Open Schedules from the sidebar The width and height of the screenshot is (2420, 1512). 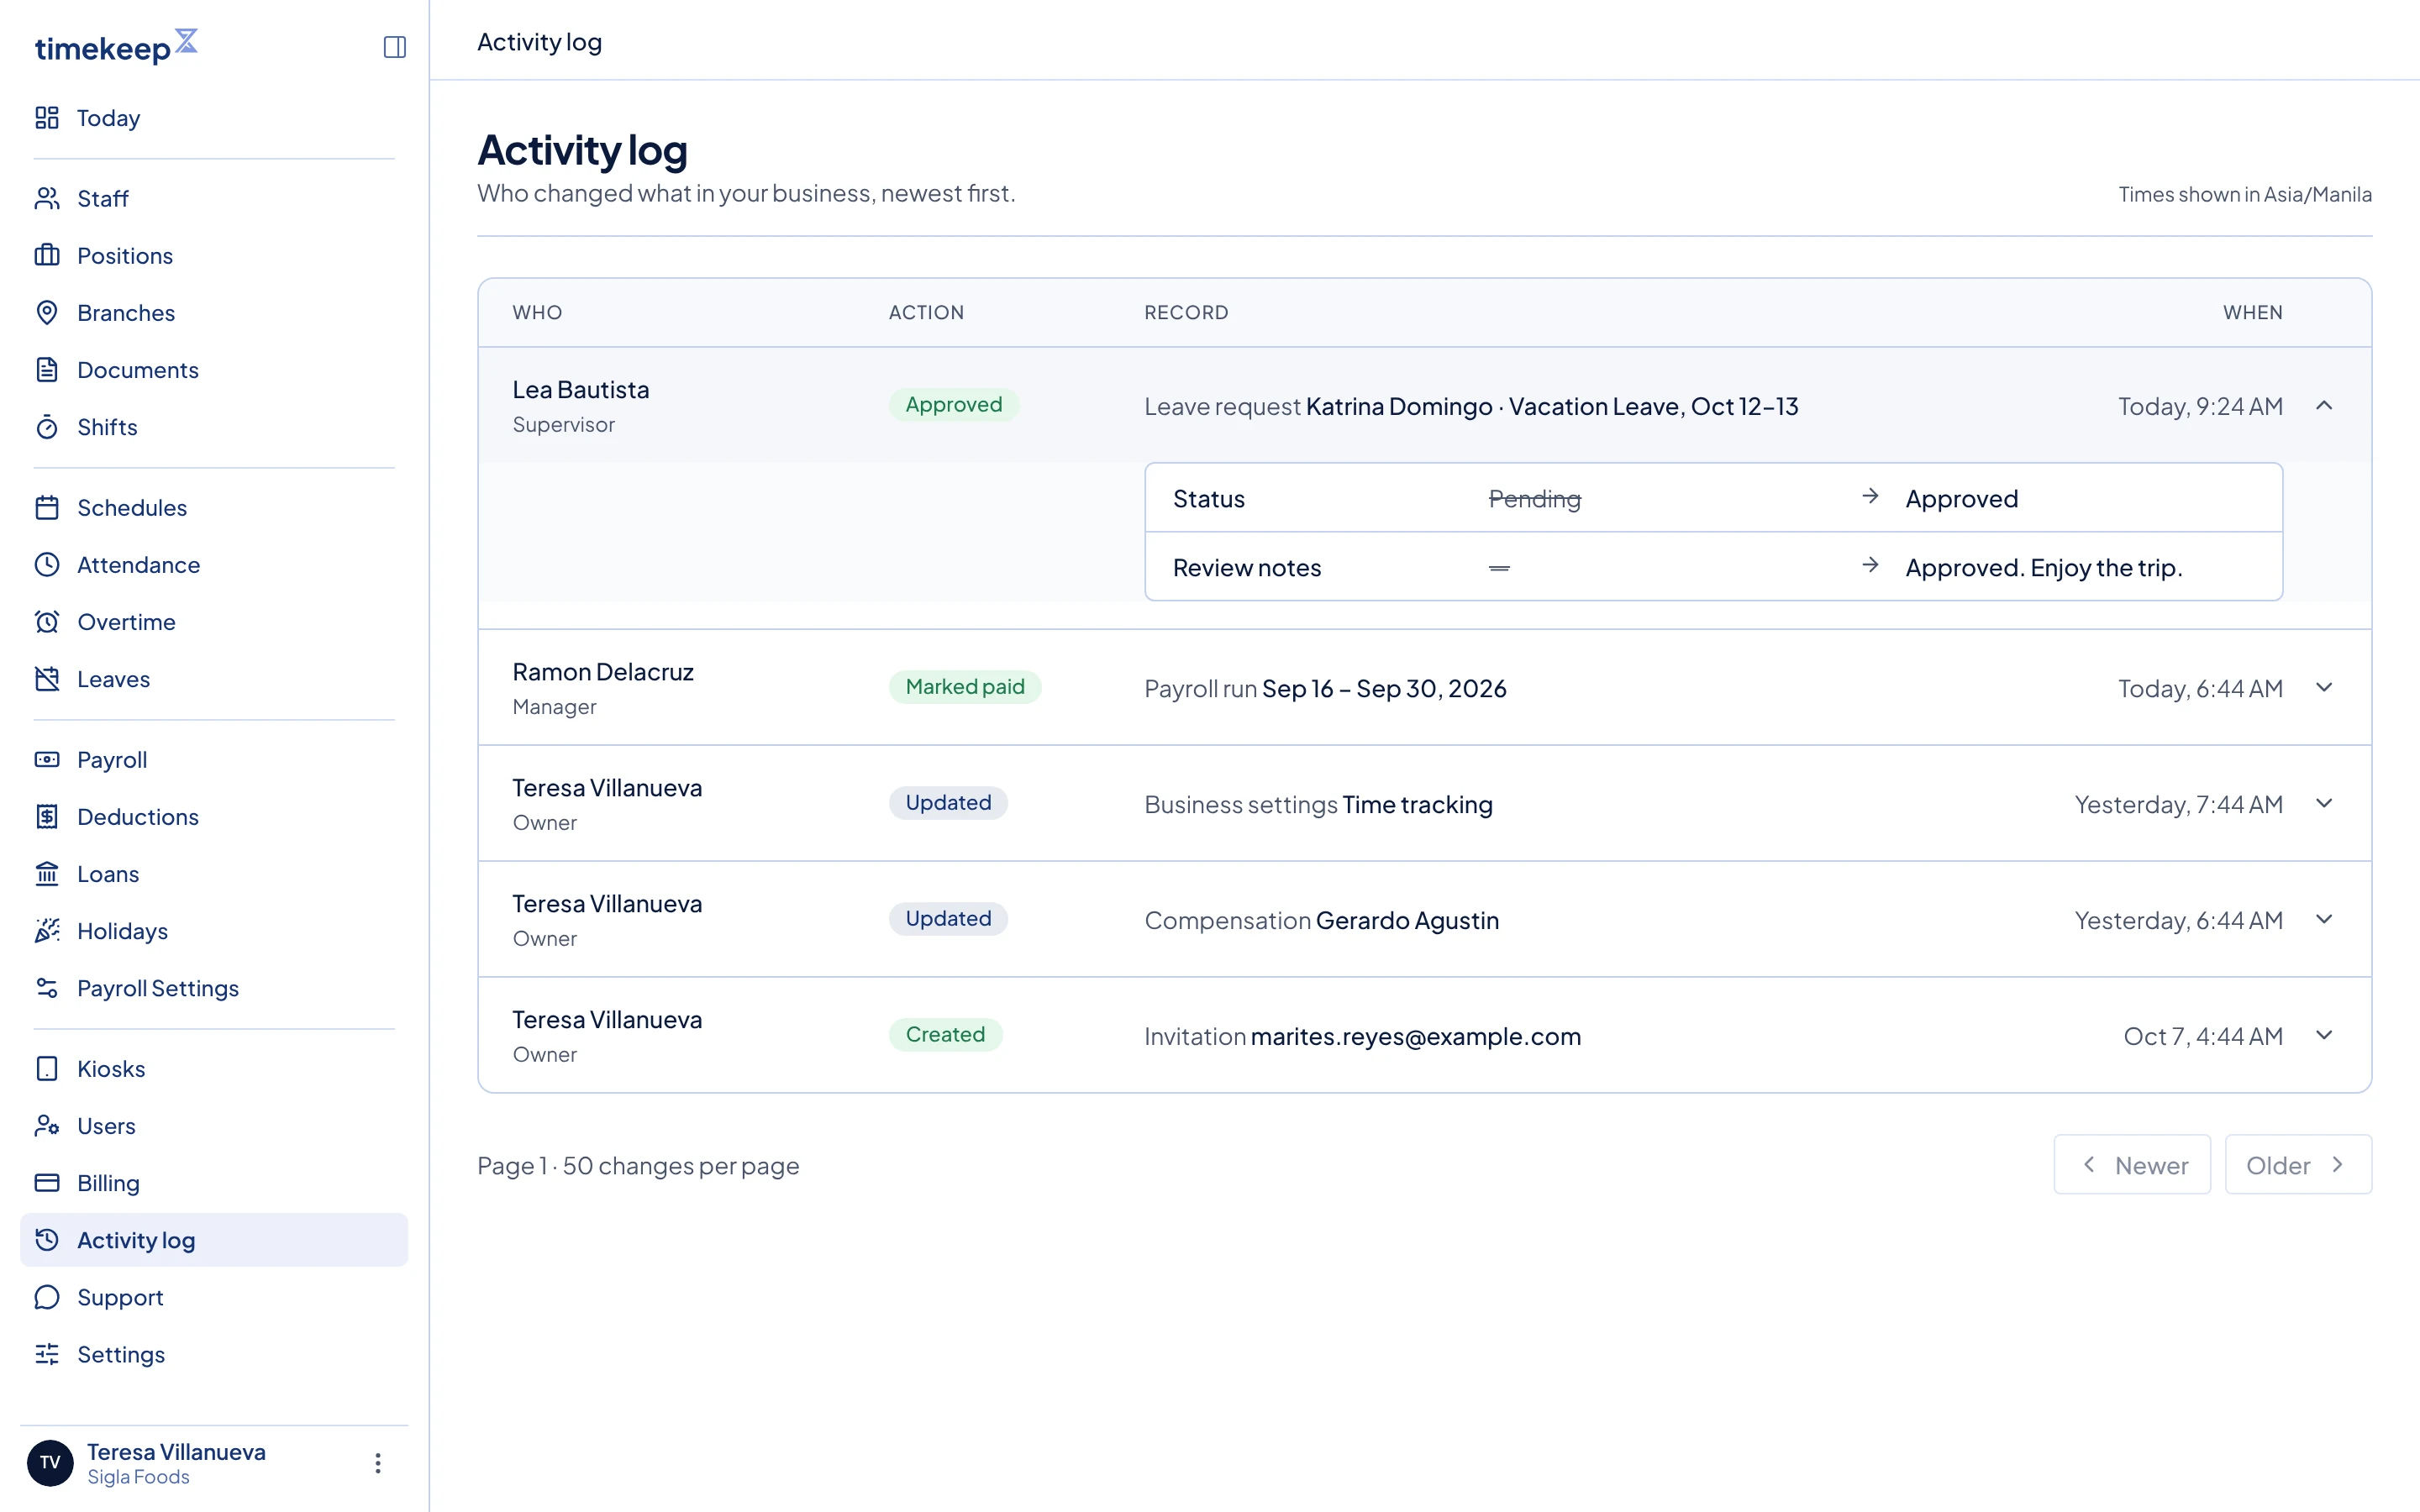(x=214, y=507)
